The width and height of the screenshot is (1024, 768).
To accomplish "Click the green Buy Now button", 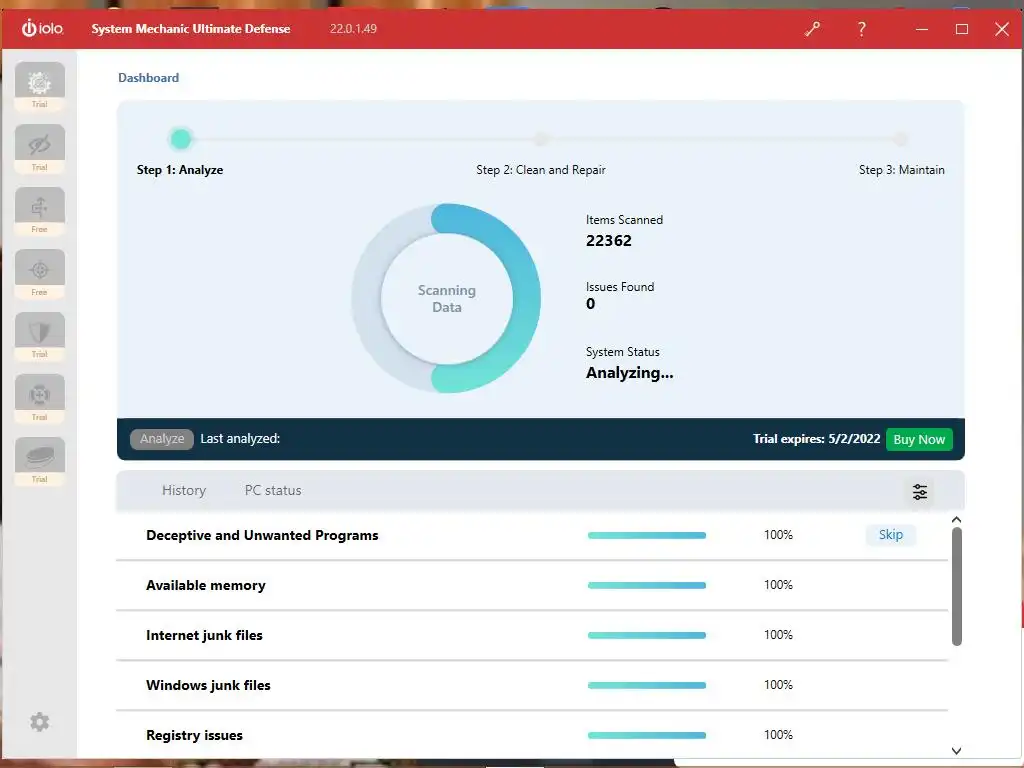I will point(919,440).
